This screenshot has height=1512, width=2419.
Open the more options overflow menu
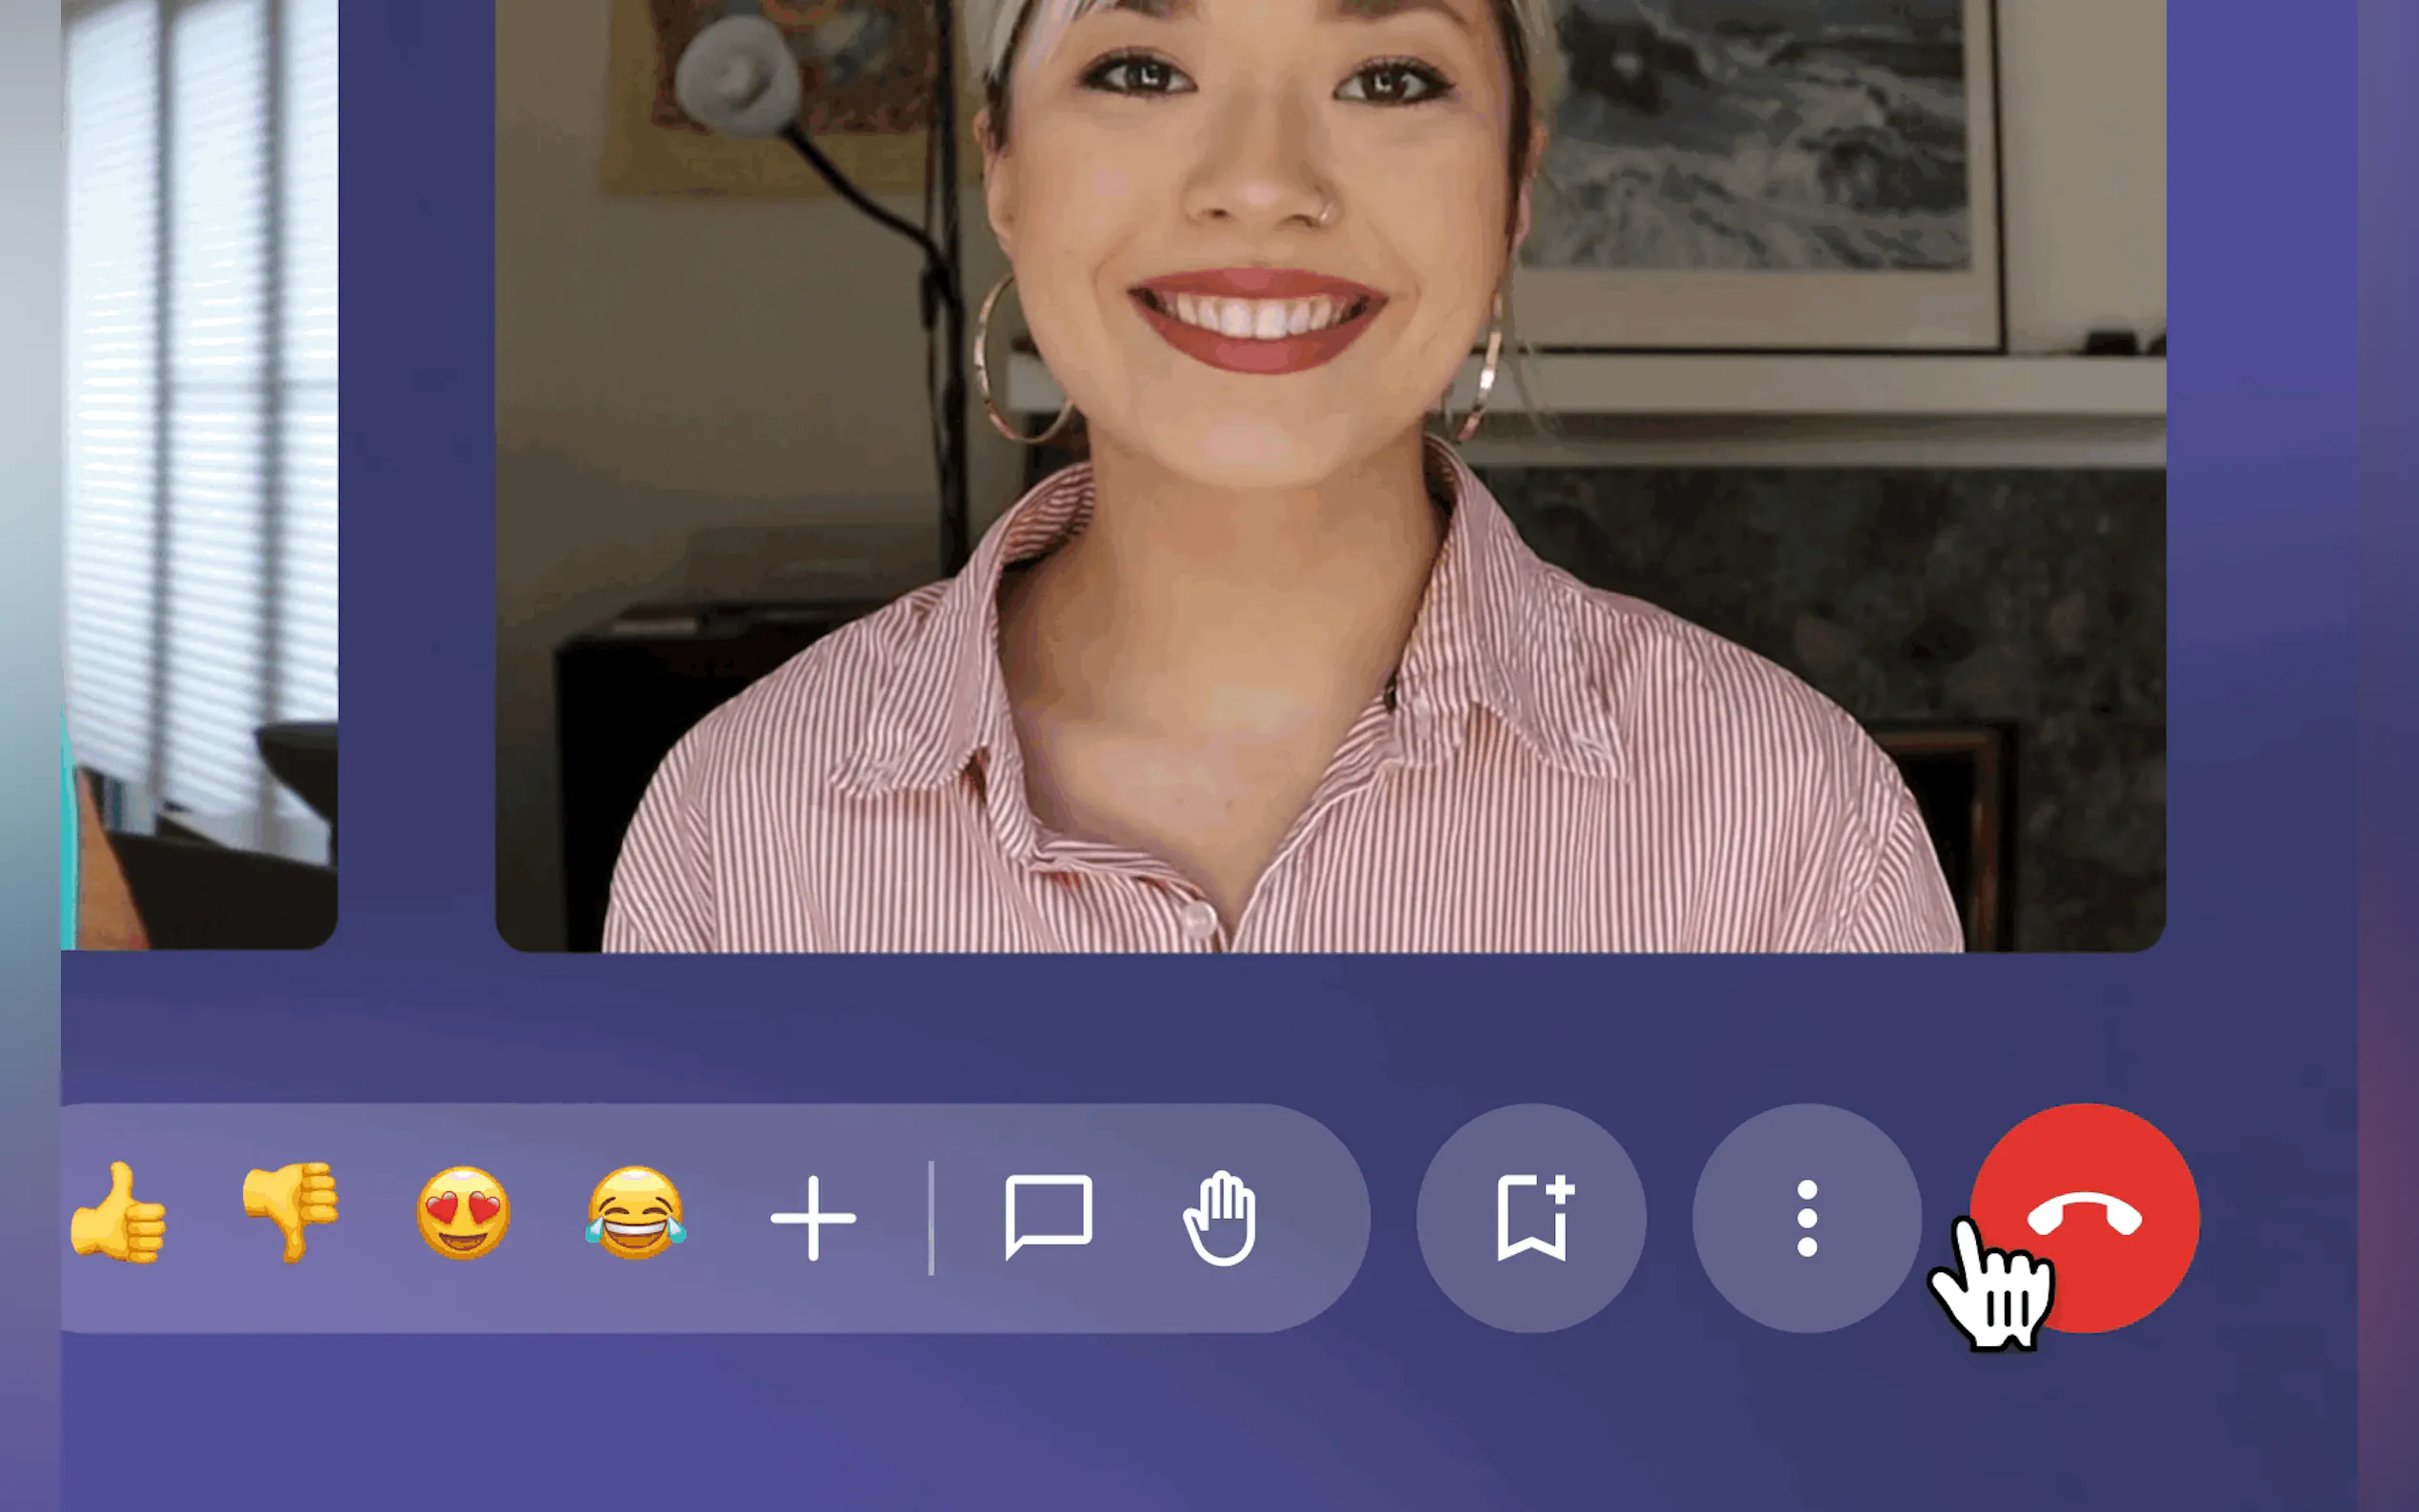(x=1806, y=1218)
